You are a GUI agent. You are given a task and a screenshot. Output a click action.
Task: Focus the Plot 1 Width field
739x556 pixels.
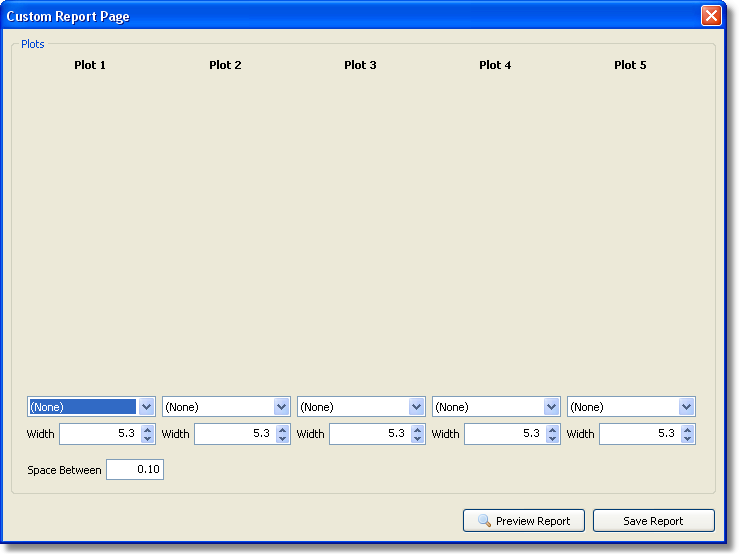click(98, 434)
